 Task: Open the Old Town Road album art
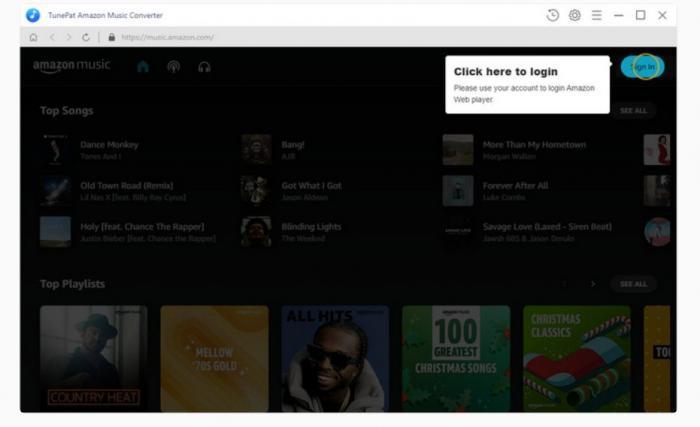(x=55, y=191)
